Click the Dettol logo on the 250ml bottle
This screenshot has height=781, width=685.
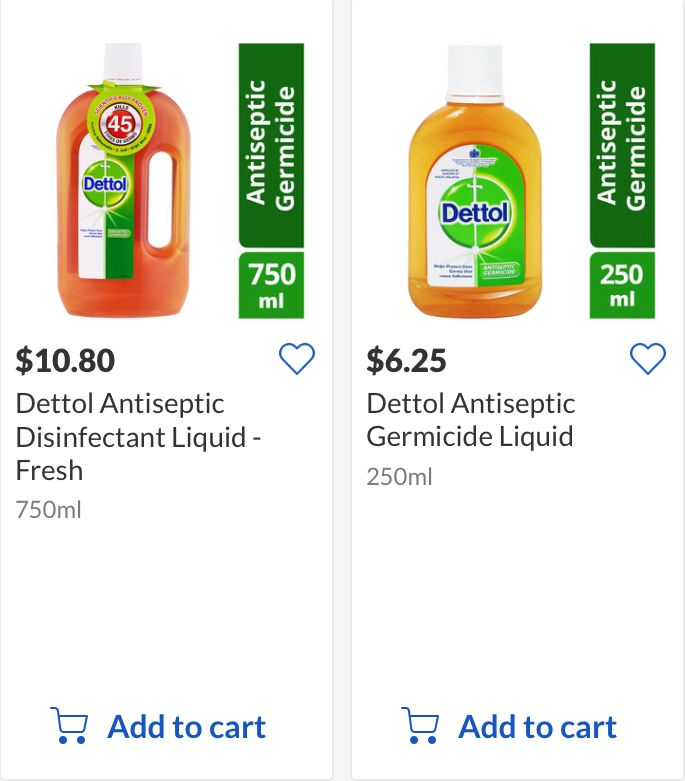pyautogui.click(x=475, y=213)
